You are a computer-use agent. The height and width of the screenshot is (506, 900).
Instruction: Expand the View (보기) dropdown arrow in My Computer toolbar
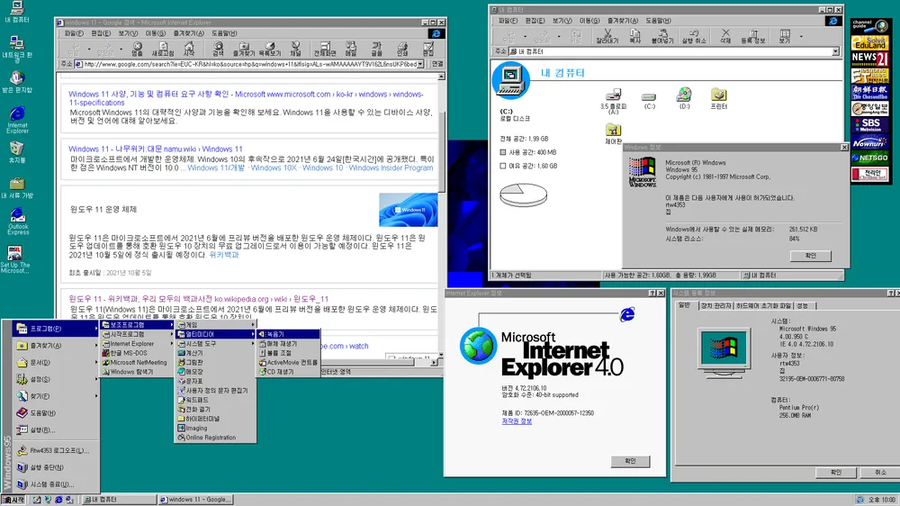(801, 36)
